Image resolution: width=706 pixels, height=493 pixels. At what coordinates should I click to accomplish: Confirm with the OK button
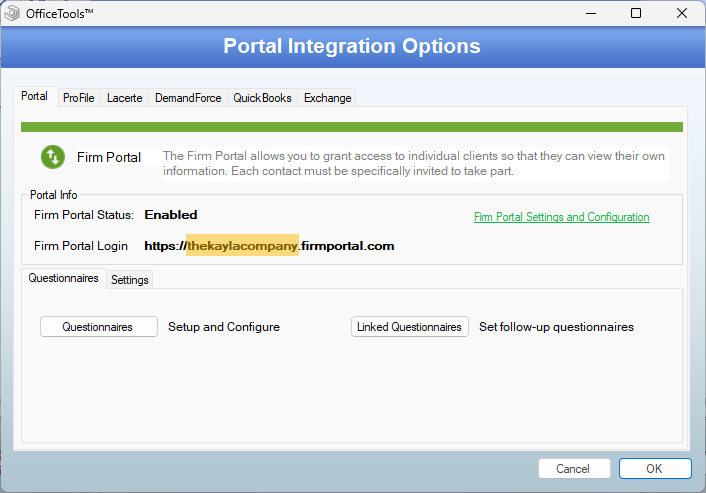(655, 469)
